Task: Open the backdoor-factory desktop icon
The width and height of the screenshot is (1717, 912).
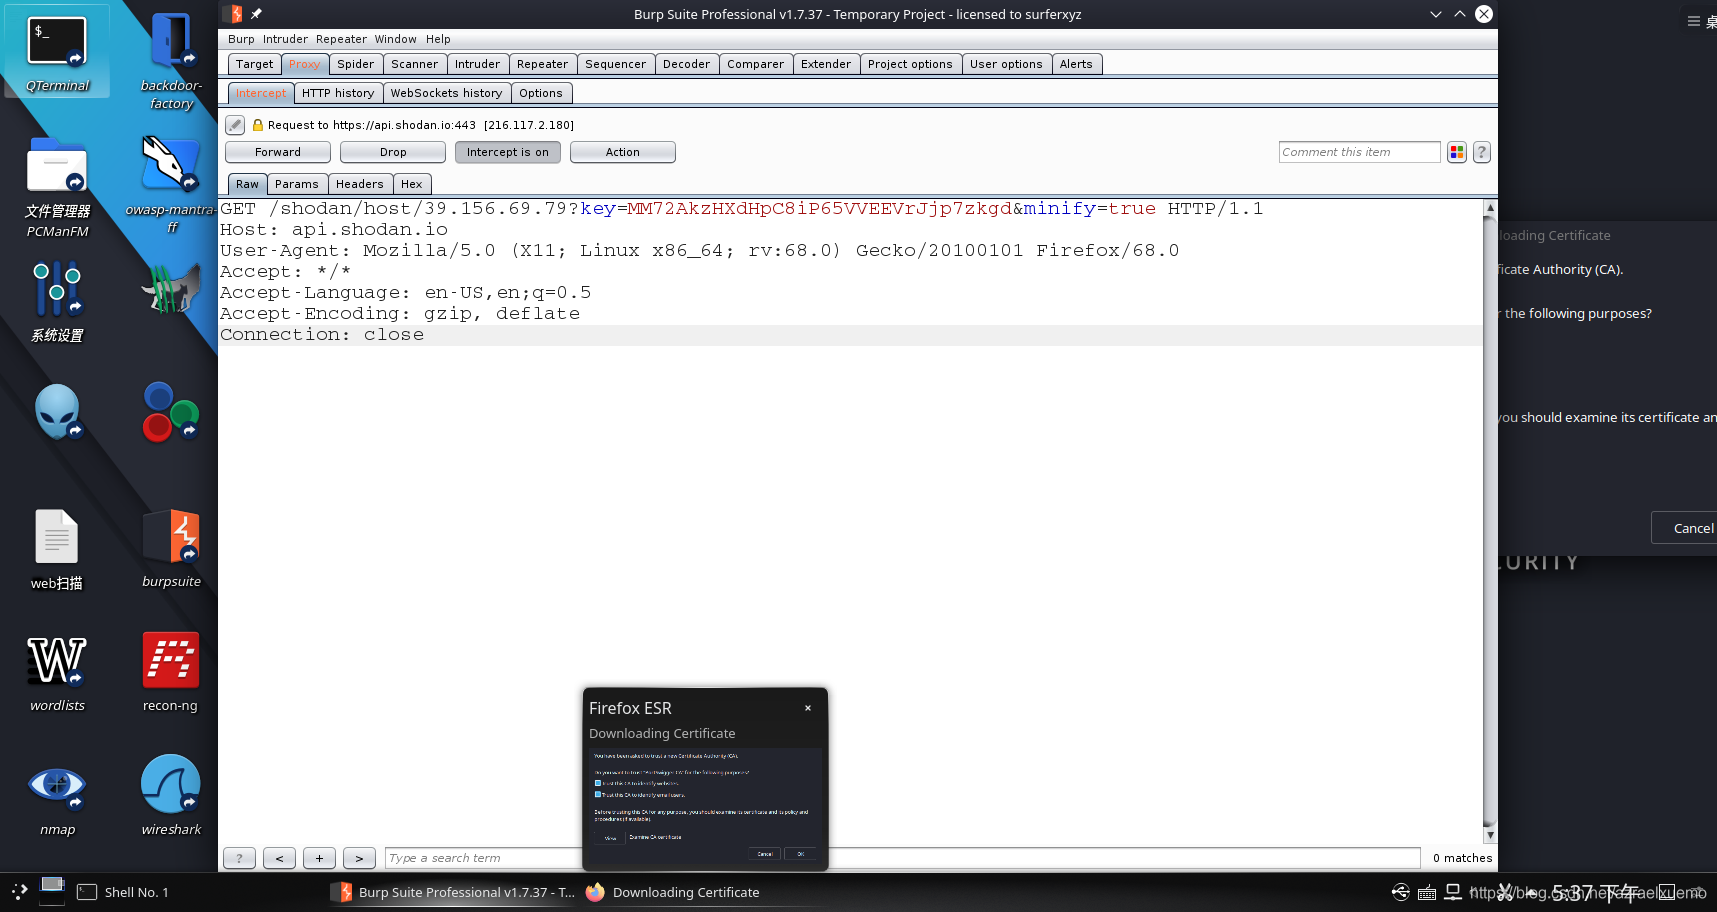Action: (x=171, y=58)
